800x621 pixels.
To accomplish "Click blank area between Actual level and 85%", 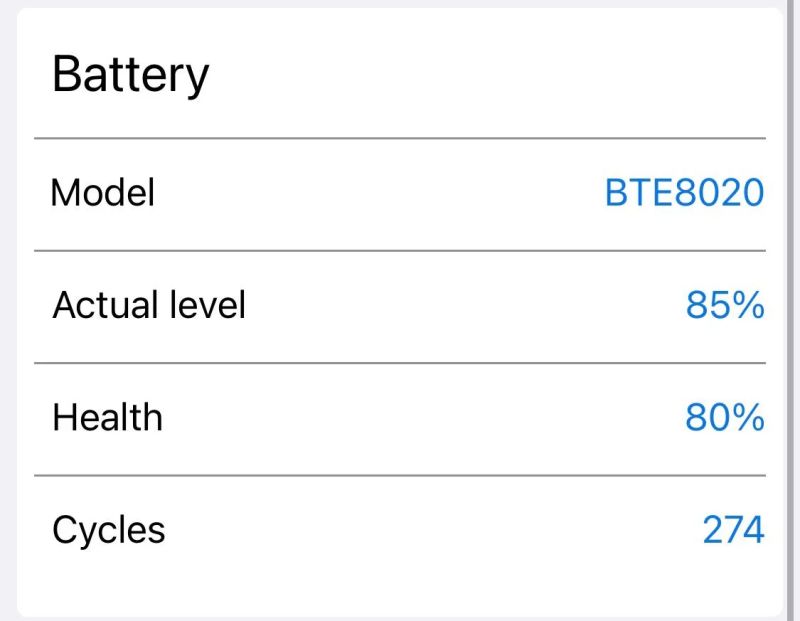I will coord(460,305).
